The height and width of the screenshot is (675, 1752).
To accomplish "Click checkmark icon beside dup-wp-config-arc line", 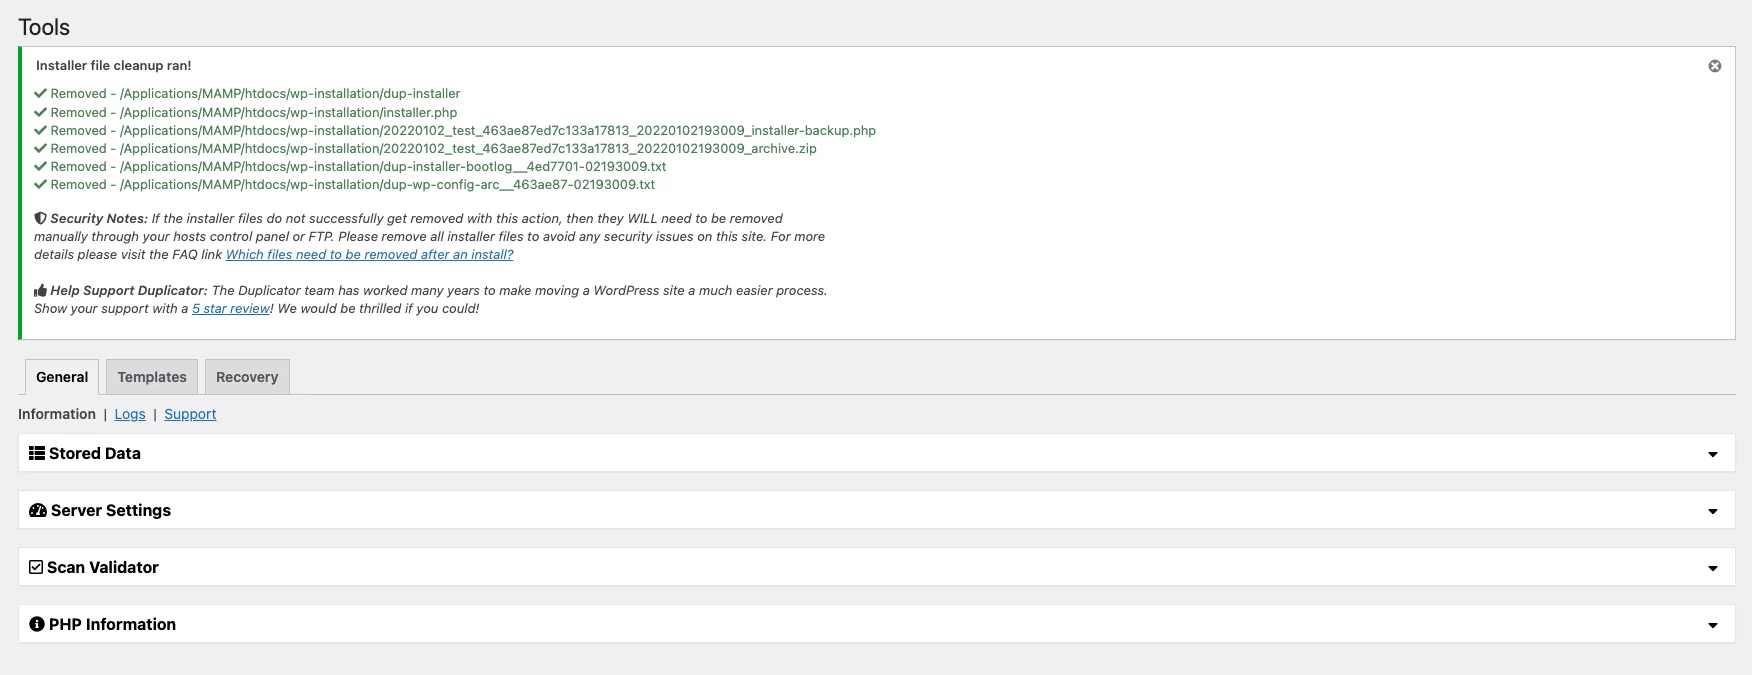I will point(40,184).
